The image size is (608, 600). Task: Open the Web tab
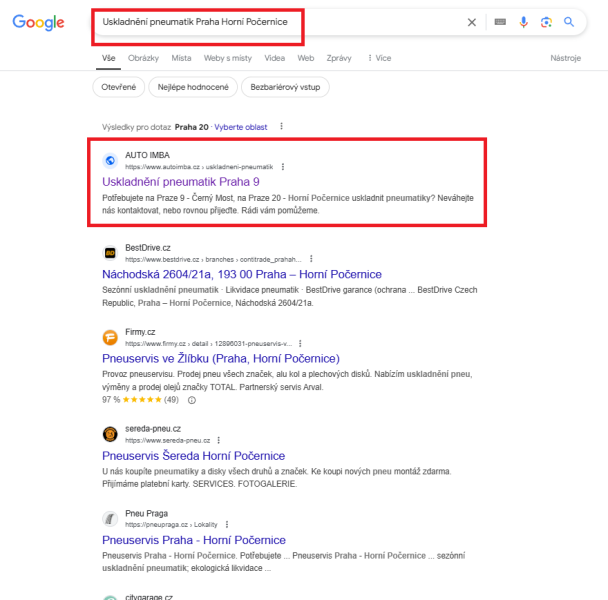pyautogui.click(x=306, y=58)
